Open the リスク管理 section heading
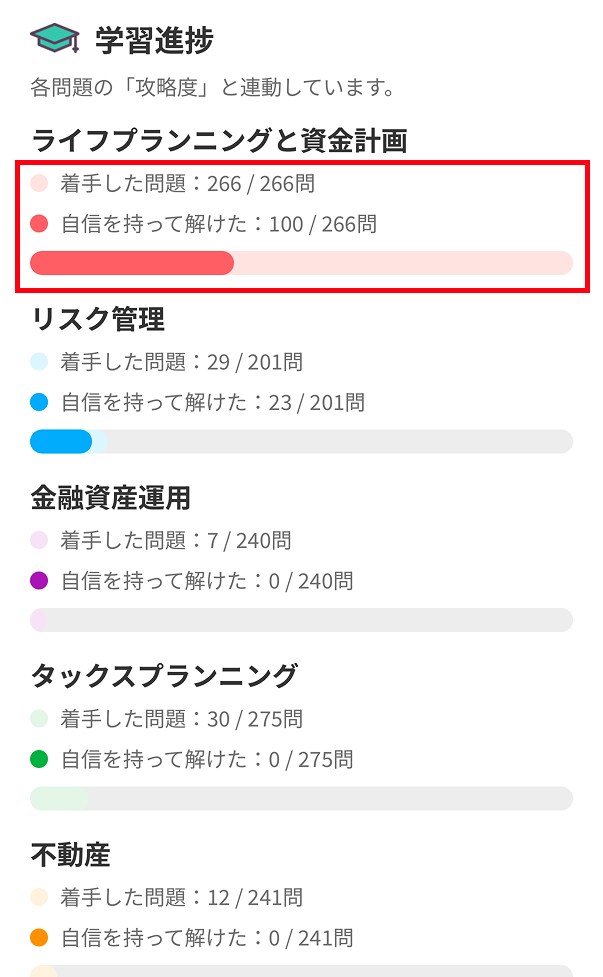This screenshot has width=603, height=977. (x=98, y=320)
